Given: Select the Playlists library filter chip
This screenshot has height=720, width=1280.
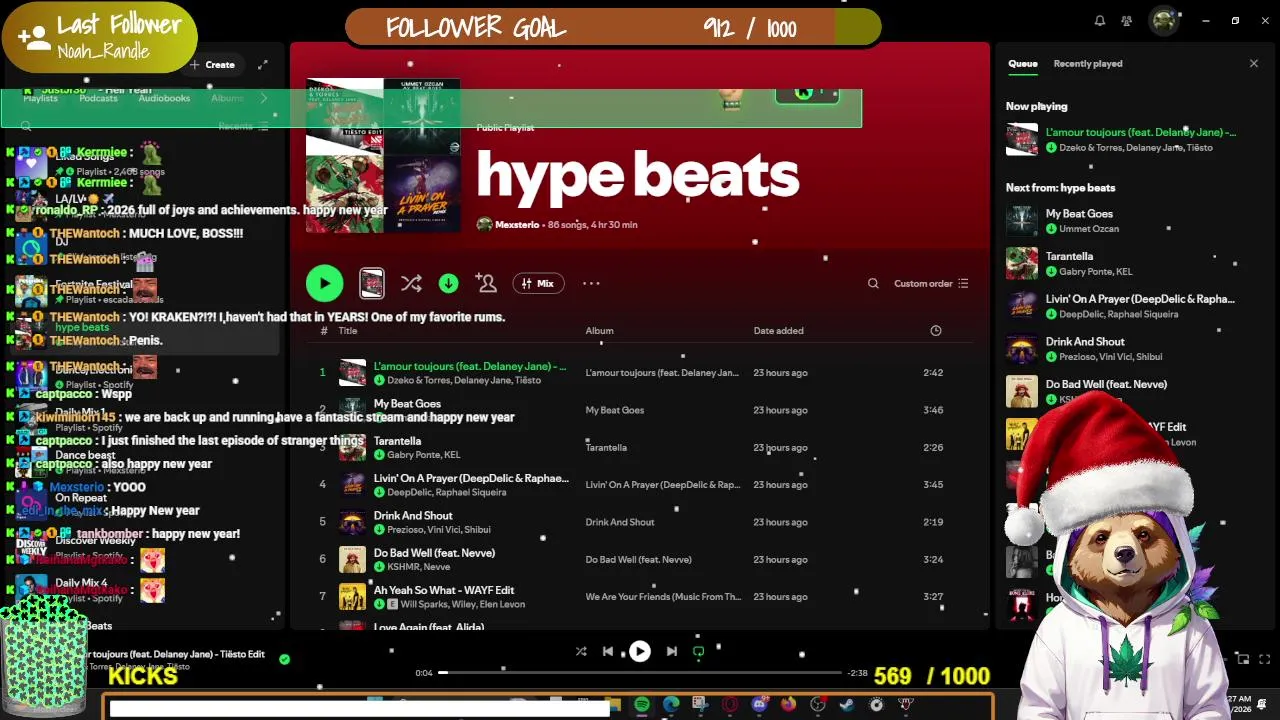Looking at the screenshot, I should 40,98.
